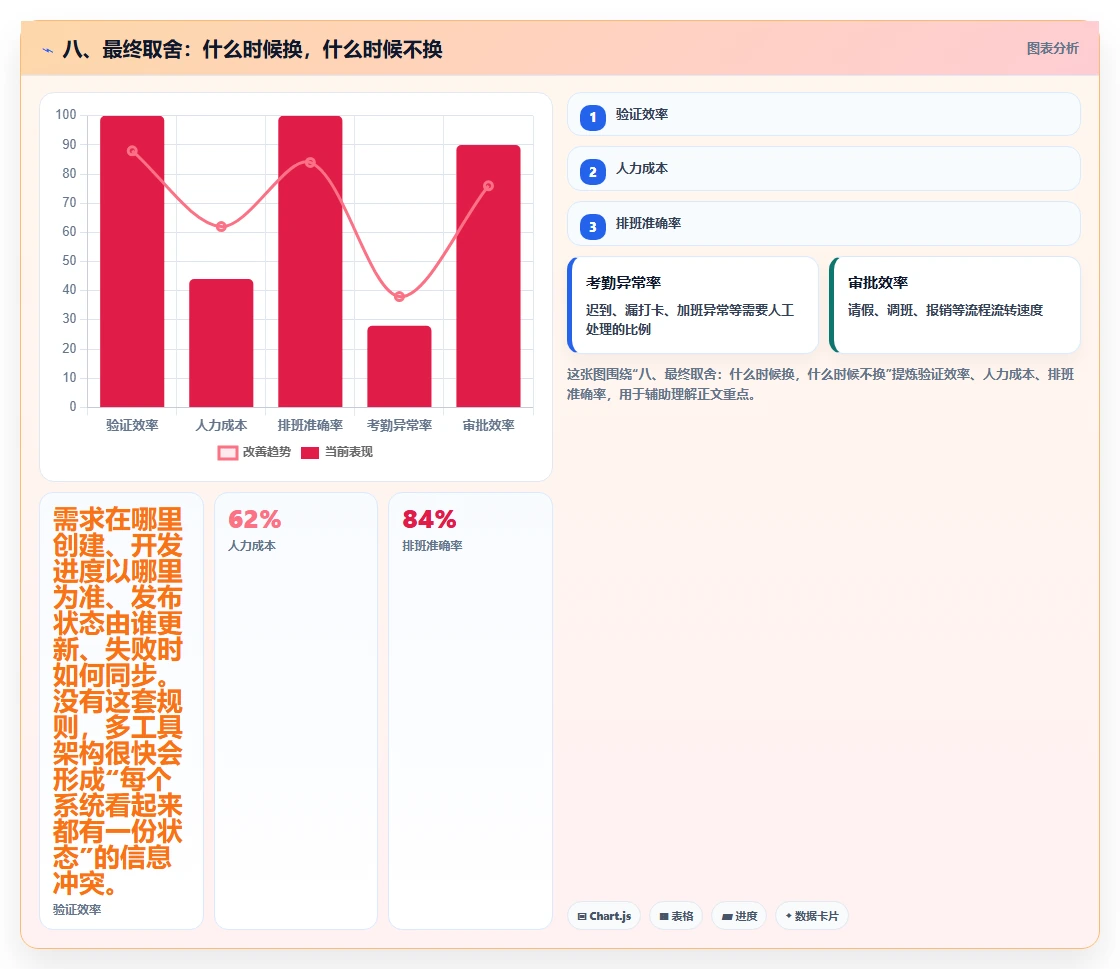Click the 人力成本 x-axis label
1120x969 pixels.
tap(221, 426)
